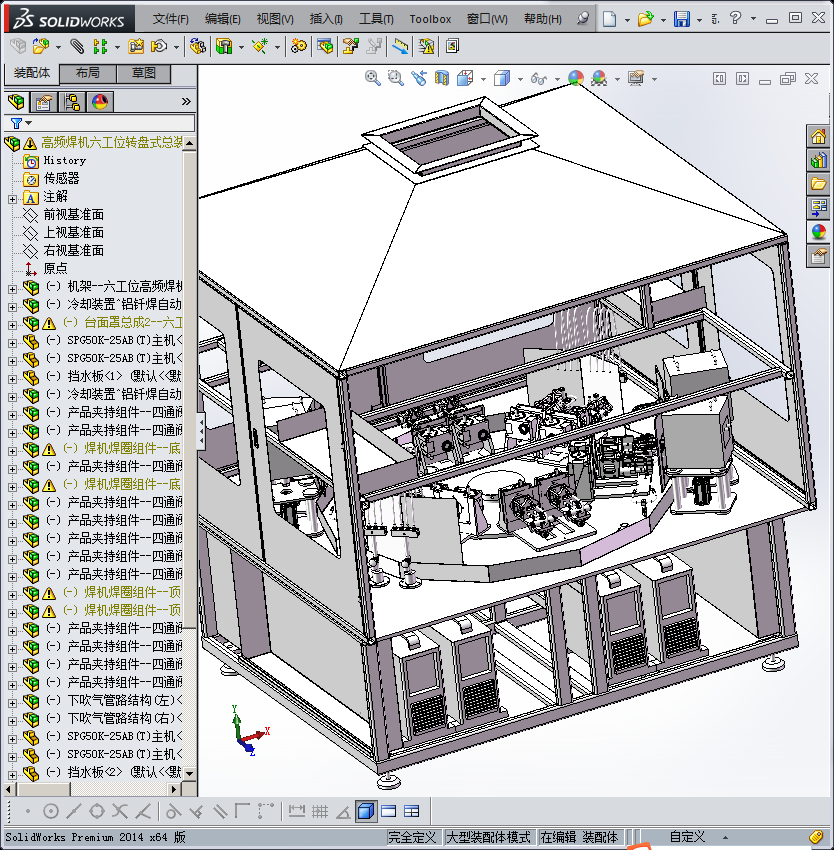Click the Save icon in the title toolbar

pos(682,18)
